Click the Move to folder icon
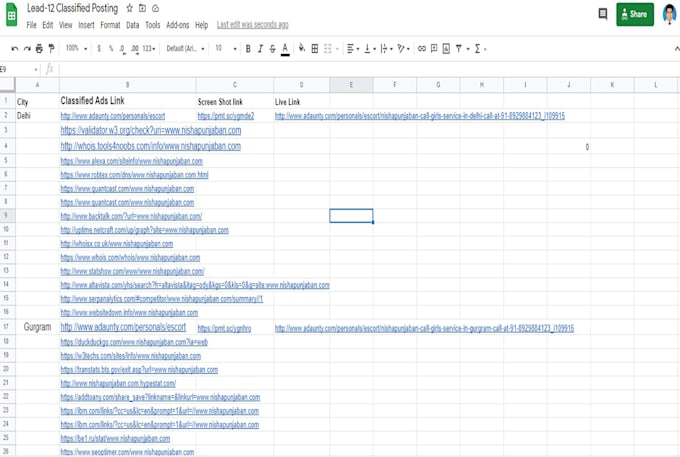Image resolution: width=680 pixels, height=457 pixels. click(x=142, y=8)
